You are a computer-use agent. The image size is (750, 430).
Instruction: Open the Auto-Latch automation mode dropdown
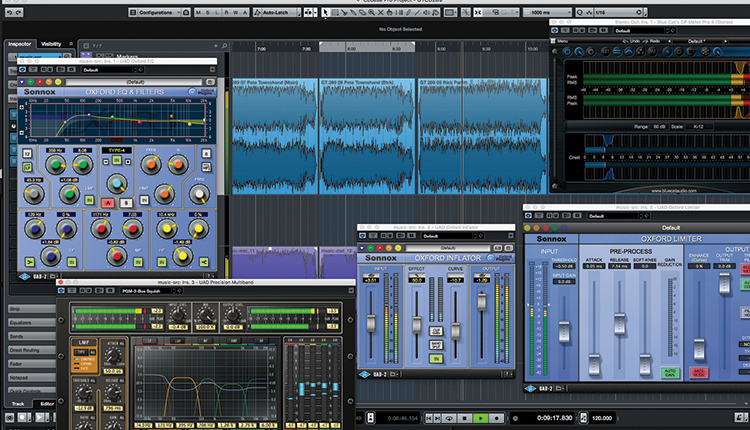[277, 12]
